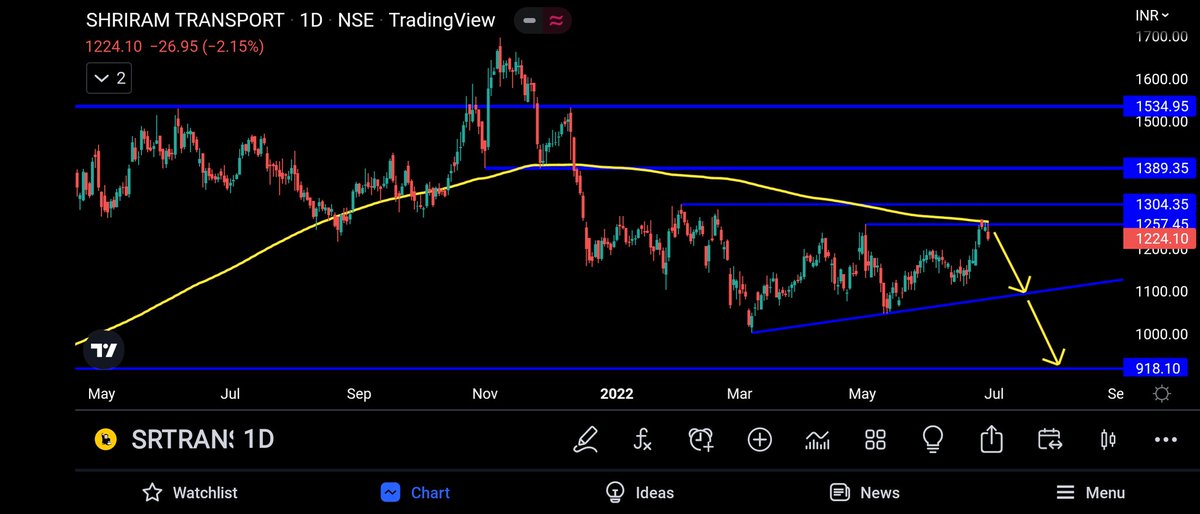Add an alert with the alarm-clock icon
The image size is (1200, 514).
(701, 439)
